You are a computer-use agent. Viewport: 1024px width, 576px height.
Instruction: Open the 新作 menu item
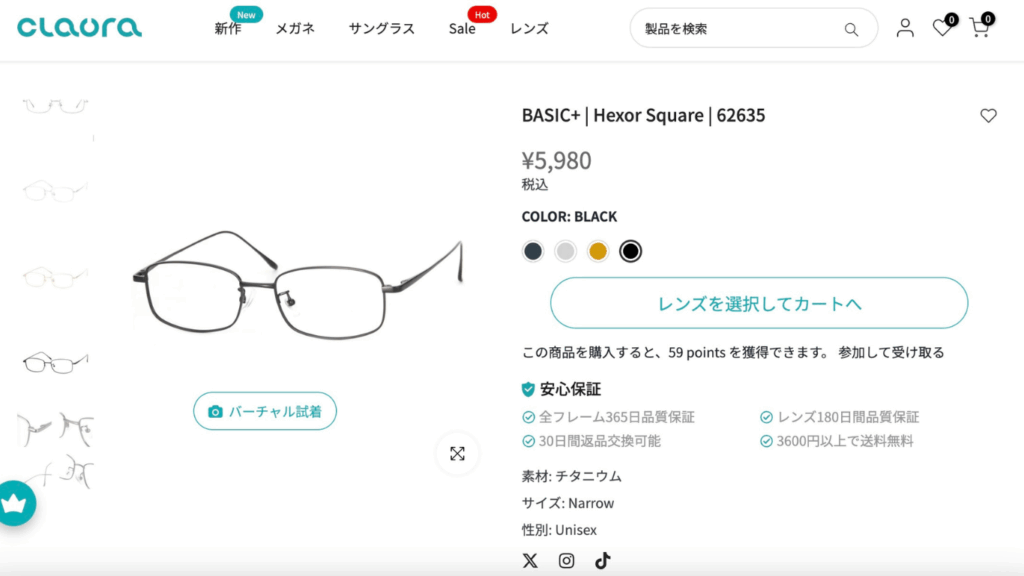tap(228, 29)
